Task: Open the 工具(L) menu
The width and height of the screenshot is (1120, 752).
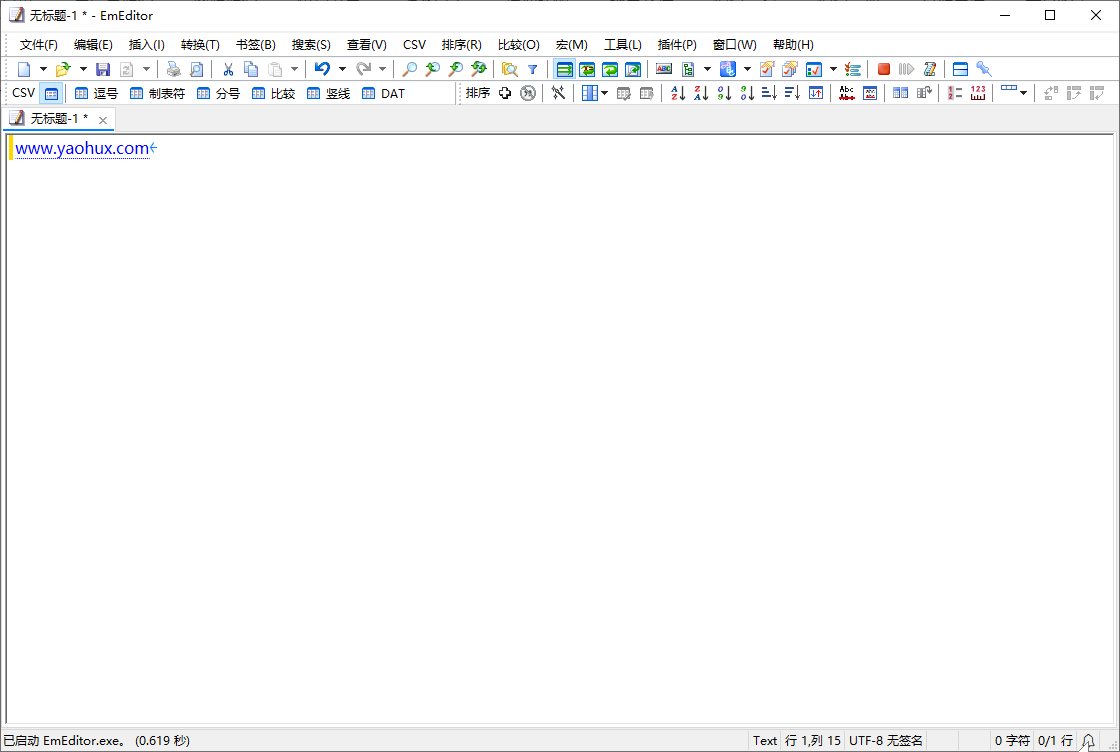Action: point(622,45)
